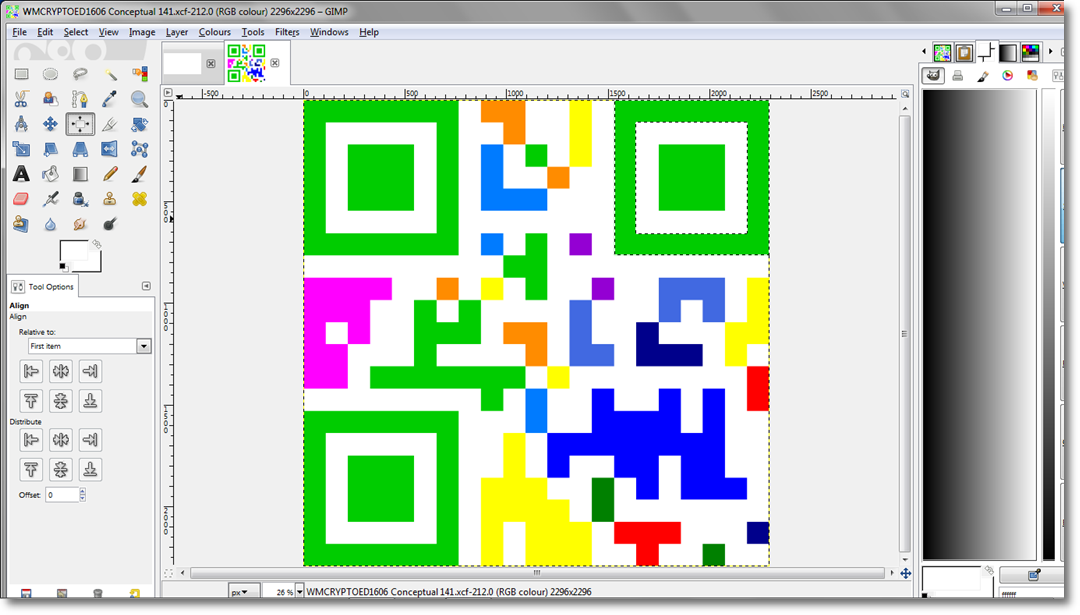Open the Tool Options tab configuration menu
Viewport: 1080px width, 615px height.
click(x=146, y=286)
